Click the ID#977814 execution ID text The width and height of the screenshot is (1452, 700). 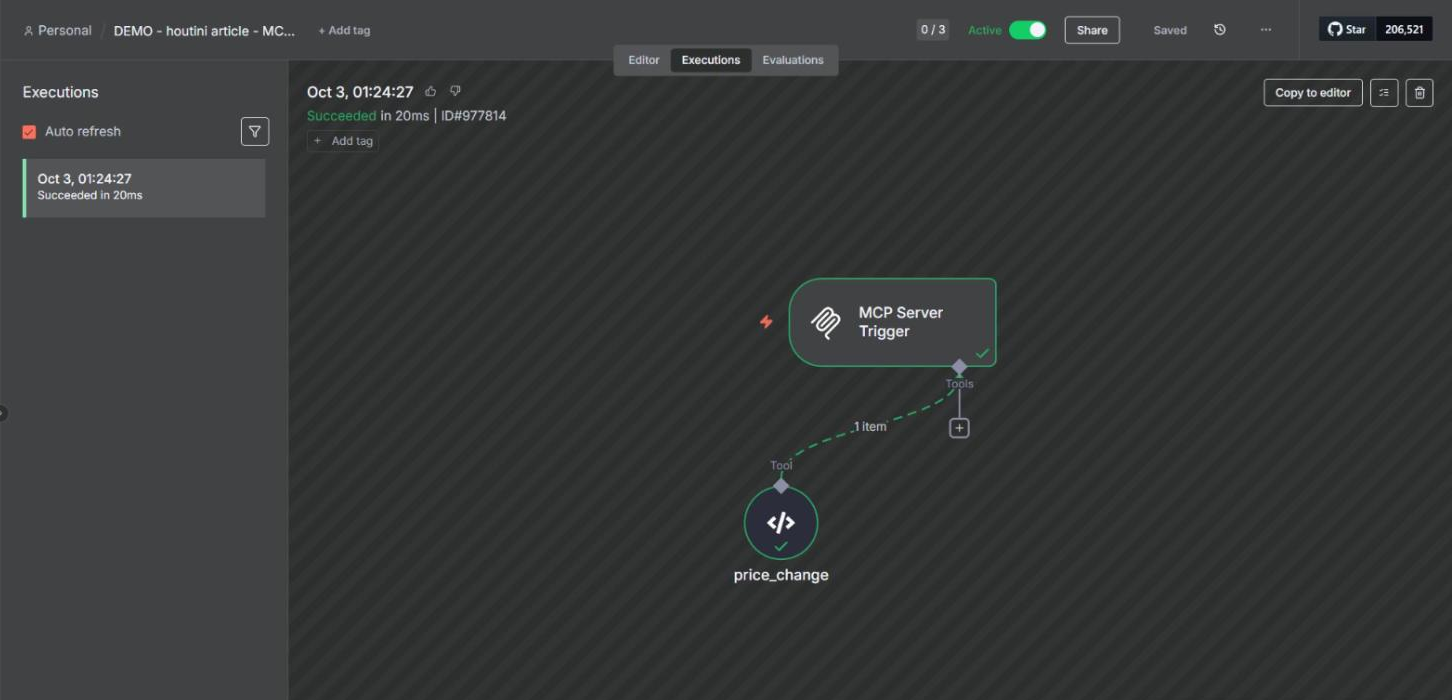coord(474,116)
